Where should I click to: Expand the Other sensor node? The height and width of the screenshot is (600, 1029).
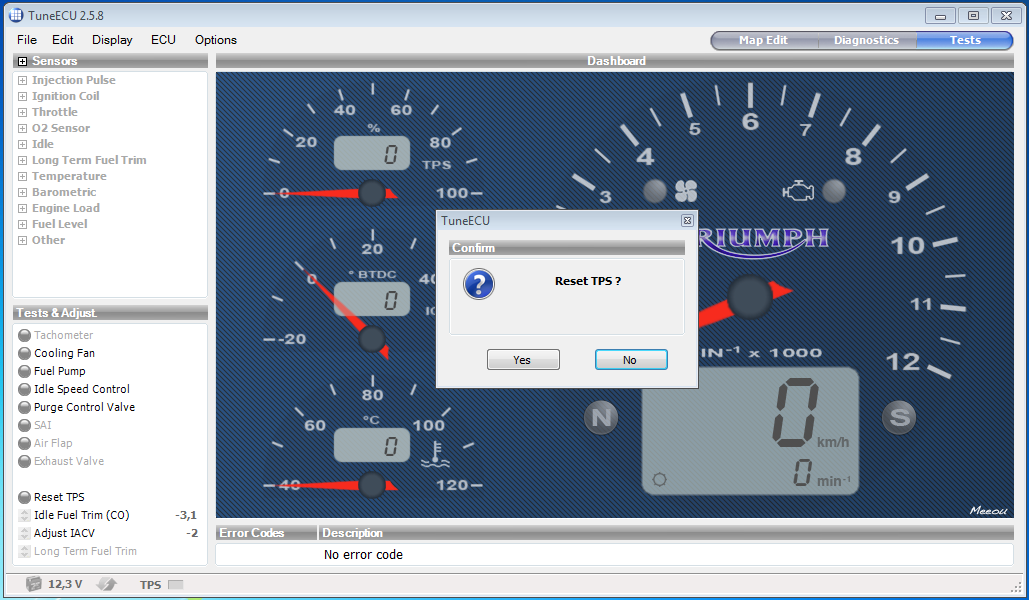(x=22, y=240)
